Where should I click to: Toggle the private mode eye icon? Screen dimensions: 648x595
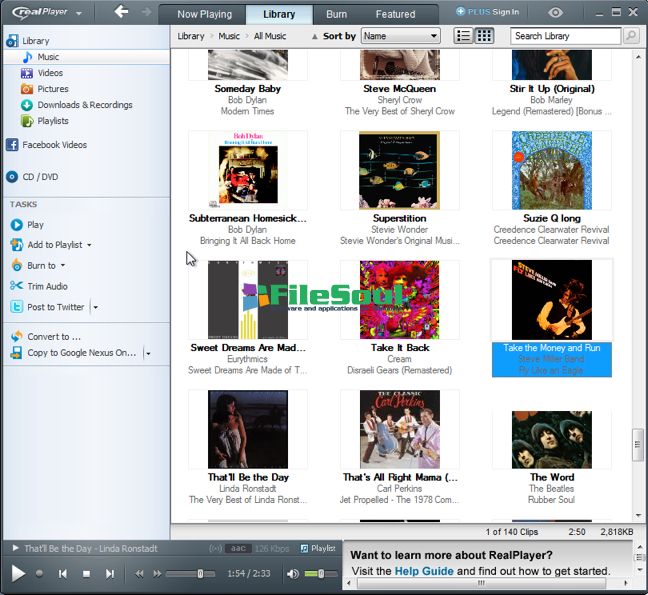tap(556, 13)
